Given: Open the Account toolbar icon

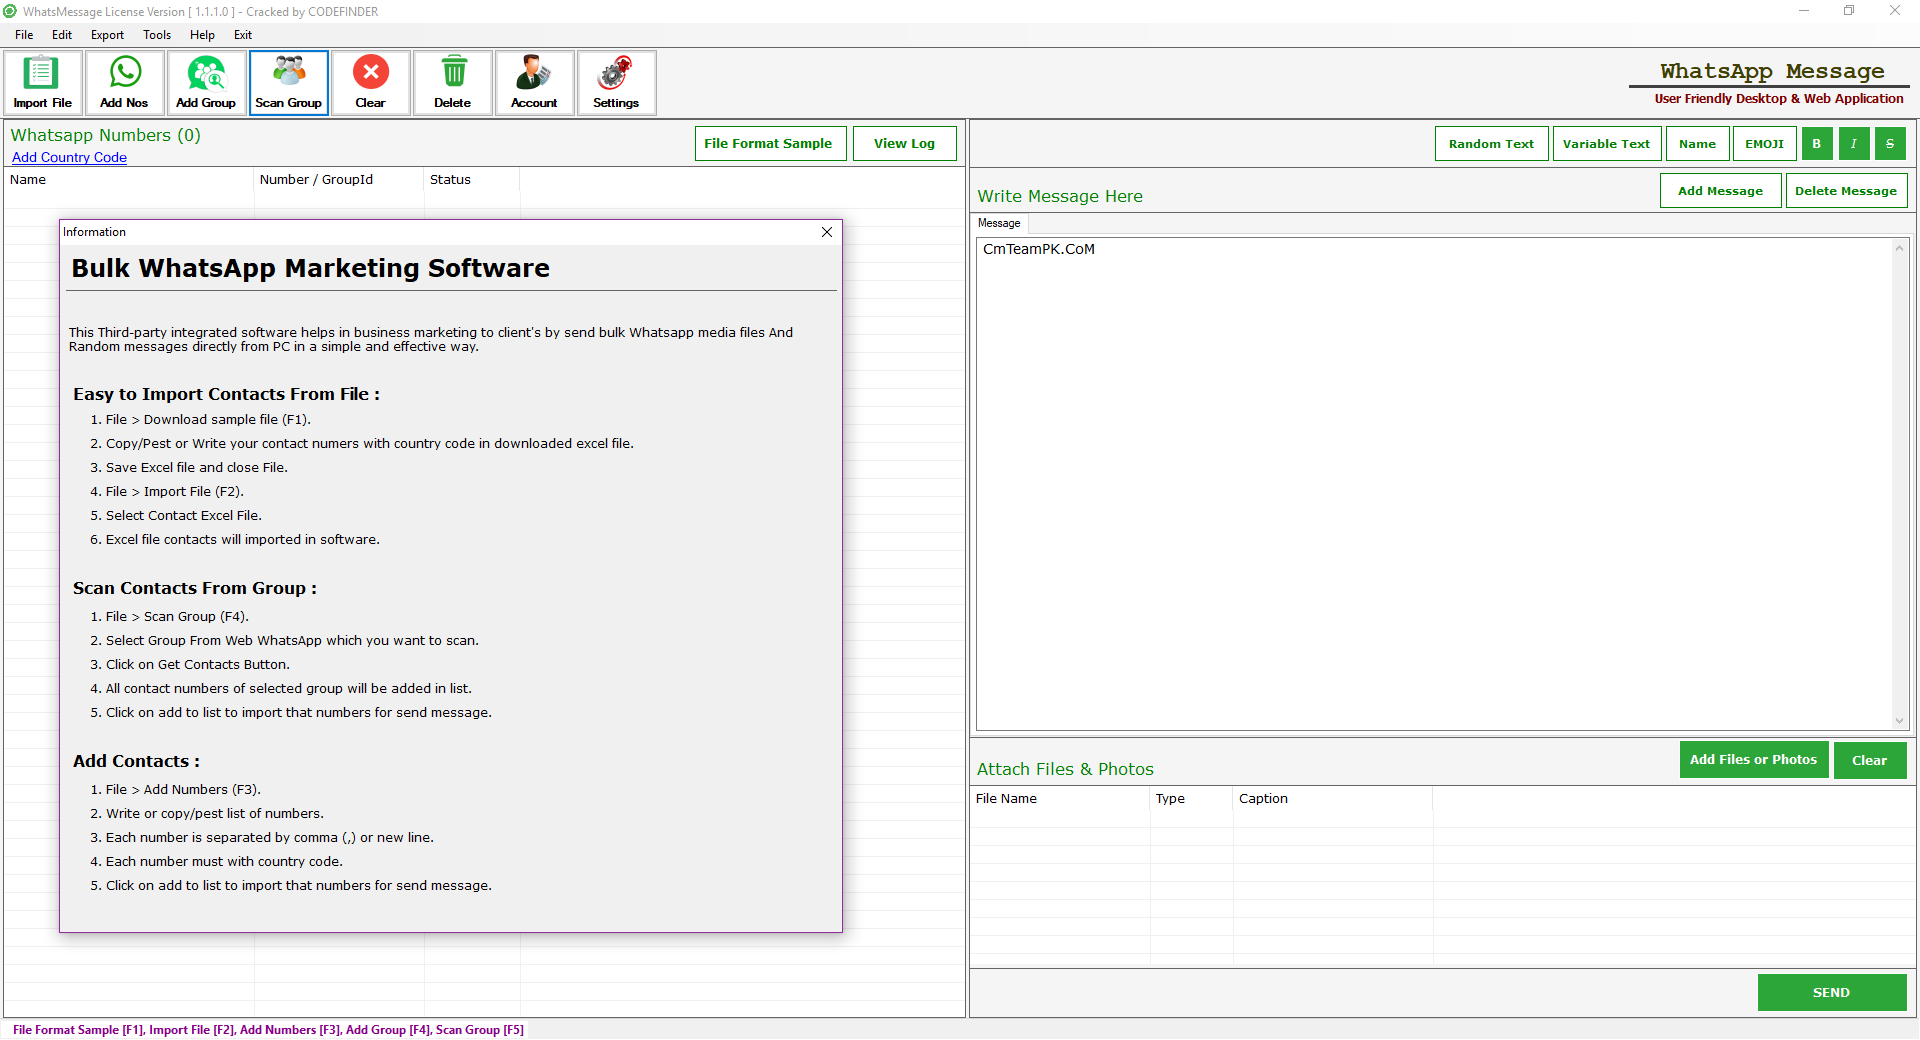Looking at the screenshot, I should tap(534, 83).
